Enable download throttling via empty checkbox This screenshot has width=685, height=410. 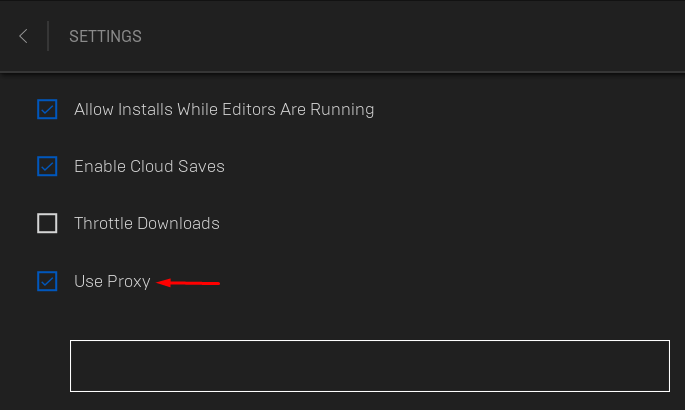point(47,223)
